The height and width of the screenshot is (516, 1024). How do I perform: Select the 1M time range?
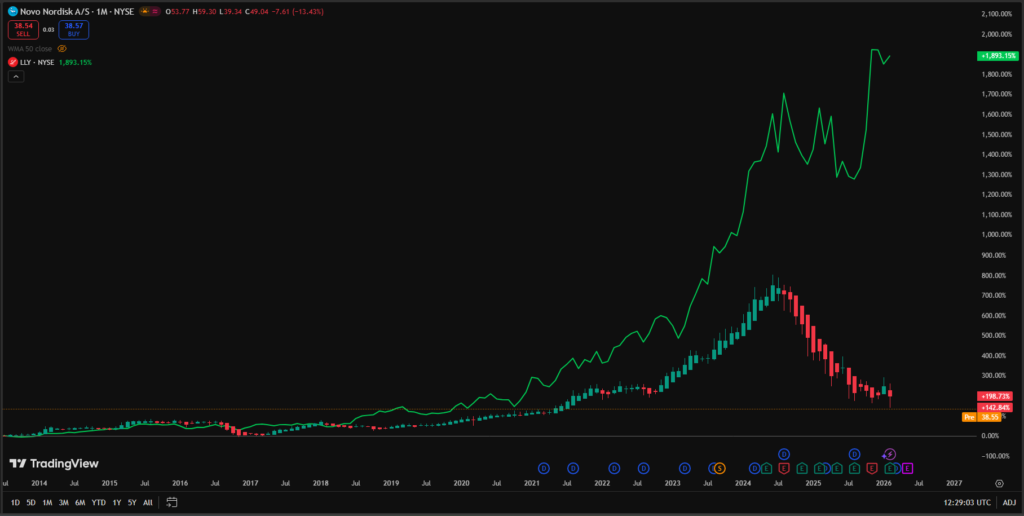[x=47, y=502]
